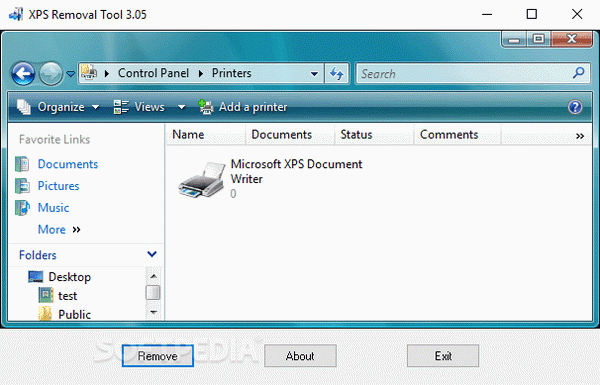The width and height of the screenshot is (600, 385).
Task: Go back with the blue Back arrow
Action: (23, 73)
